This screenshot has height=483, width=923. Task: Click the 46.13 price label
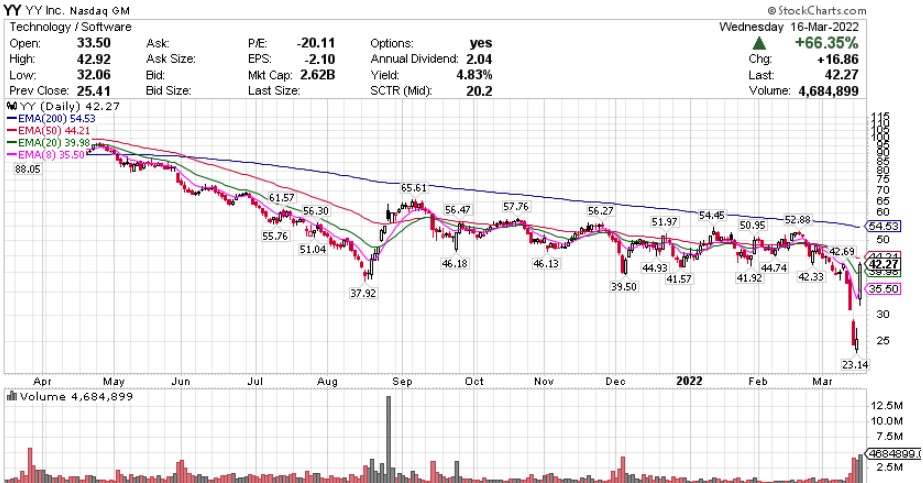tap(546, 264)
